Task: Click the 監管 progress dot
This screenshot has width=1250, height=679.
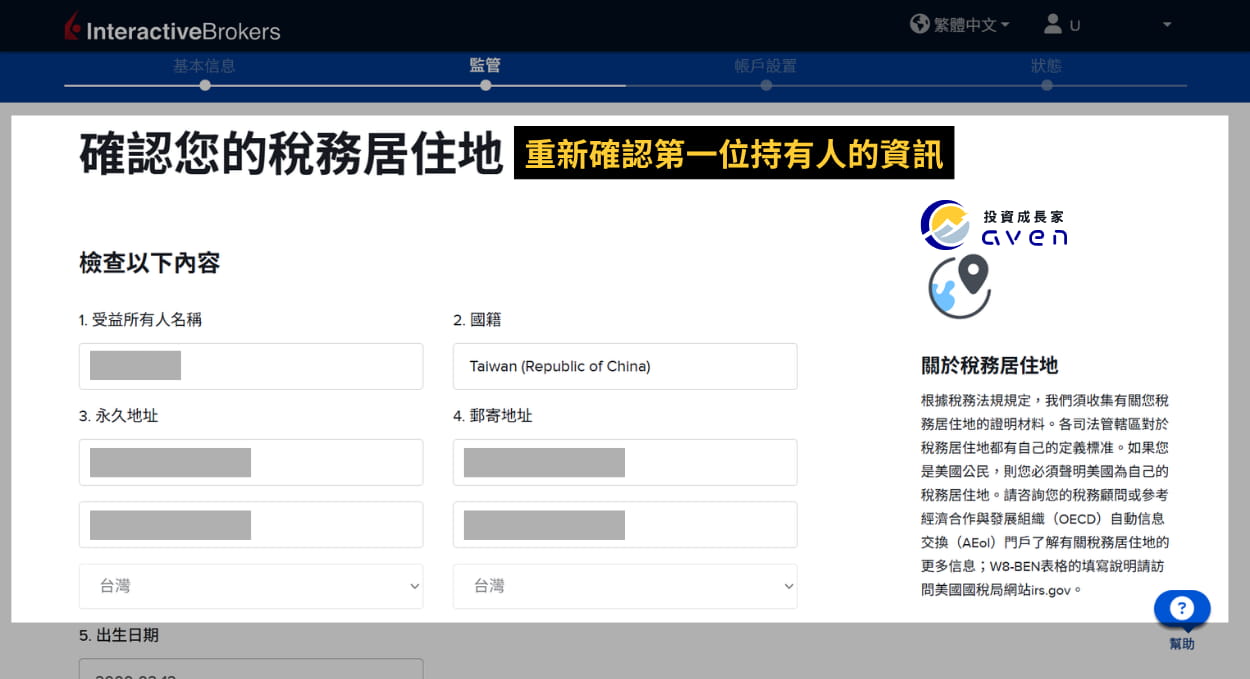Action: pyautogui.click(x=485, y=85)
